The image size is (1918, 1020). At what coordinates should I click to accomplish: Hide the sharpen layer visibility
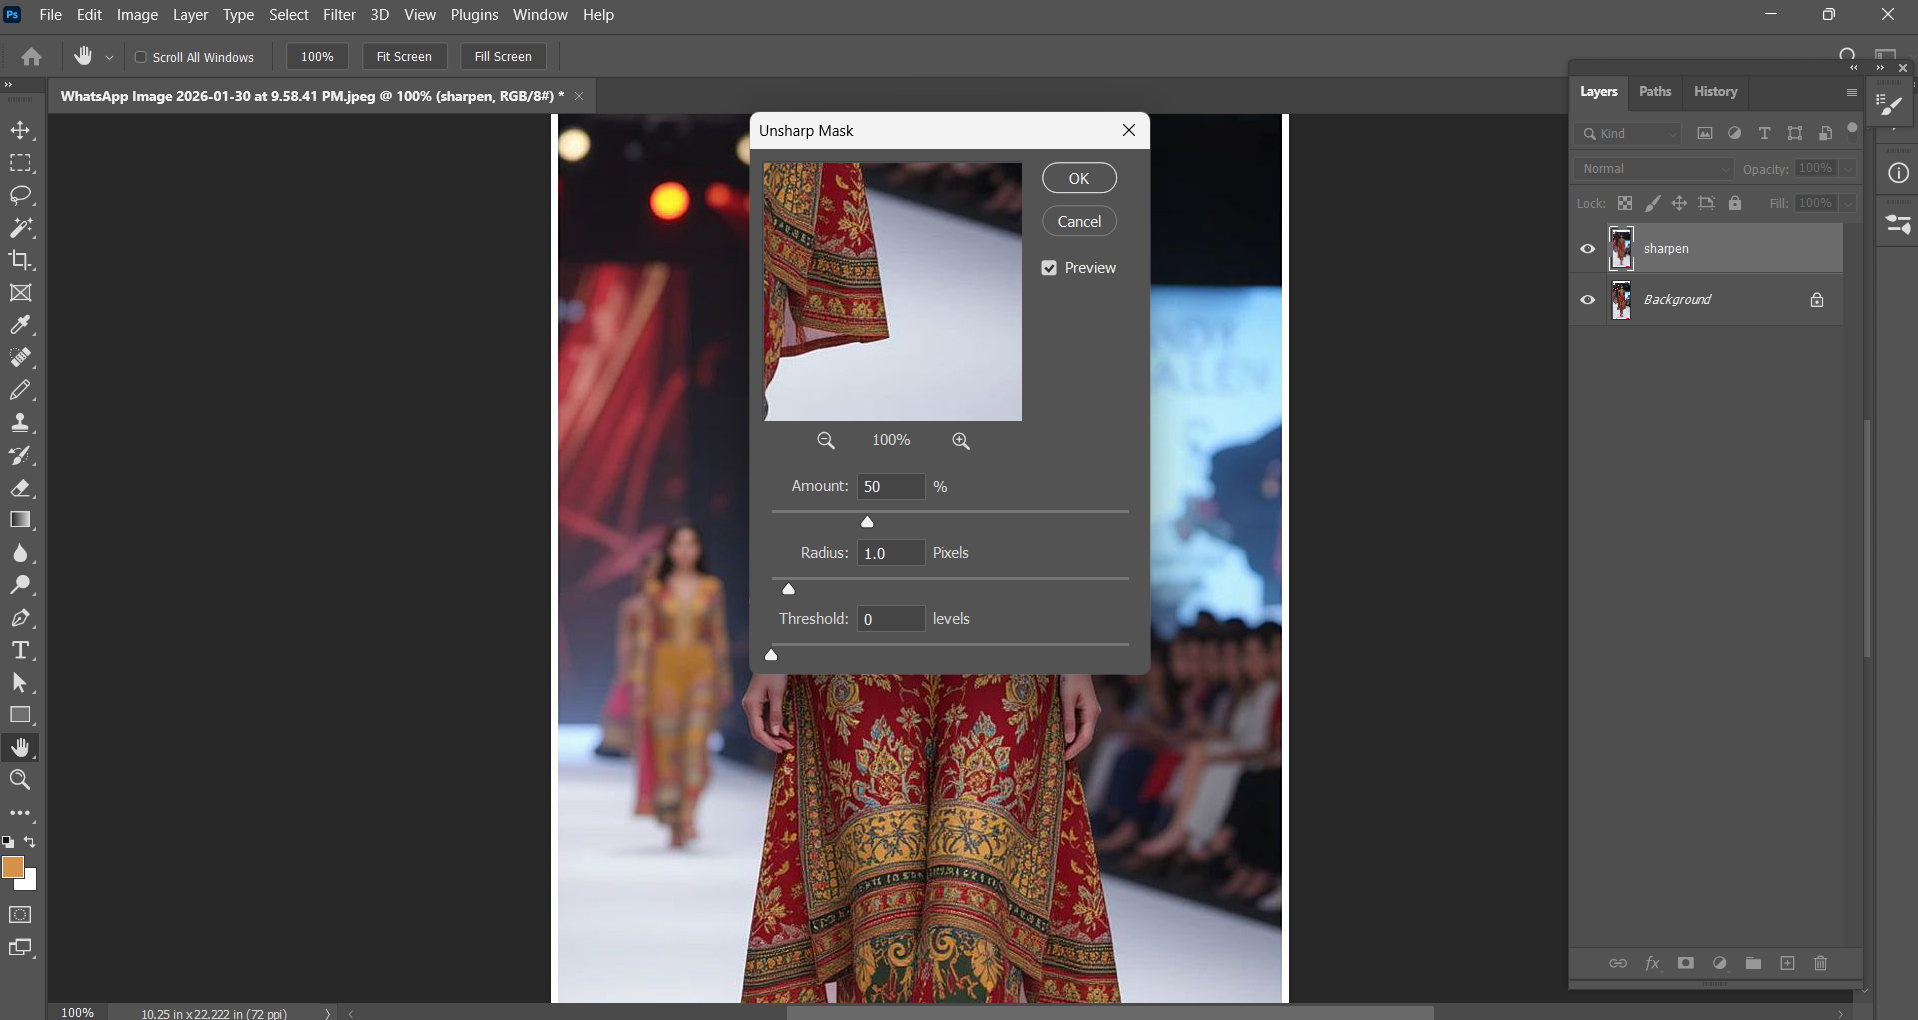(x=1587, y=249)
